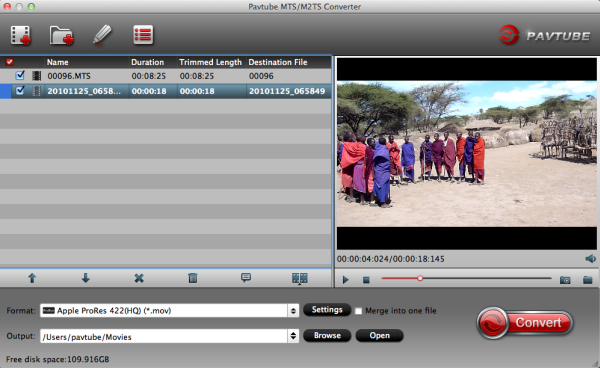Click trimmed length 00:08:25 cell
The height and width of the screenshot is (368, 600).
[197, 76]
